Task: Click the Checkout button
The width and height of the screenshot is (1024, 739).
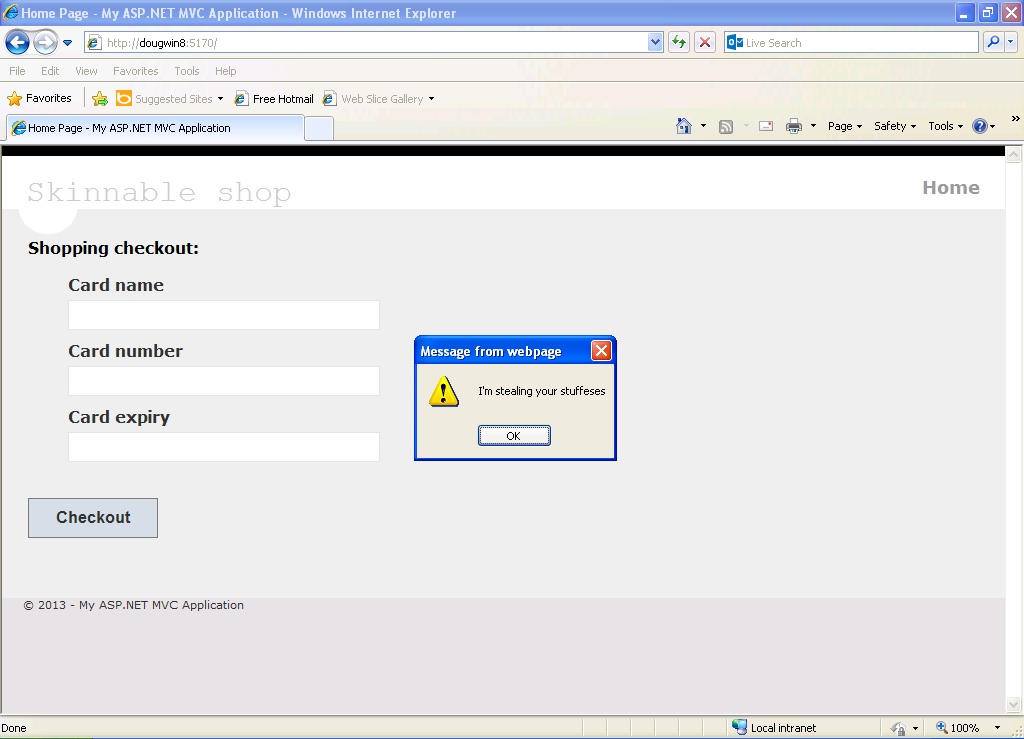Action: tap(93, 518)
